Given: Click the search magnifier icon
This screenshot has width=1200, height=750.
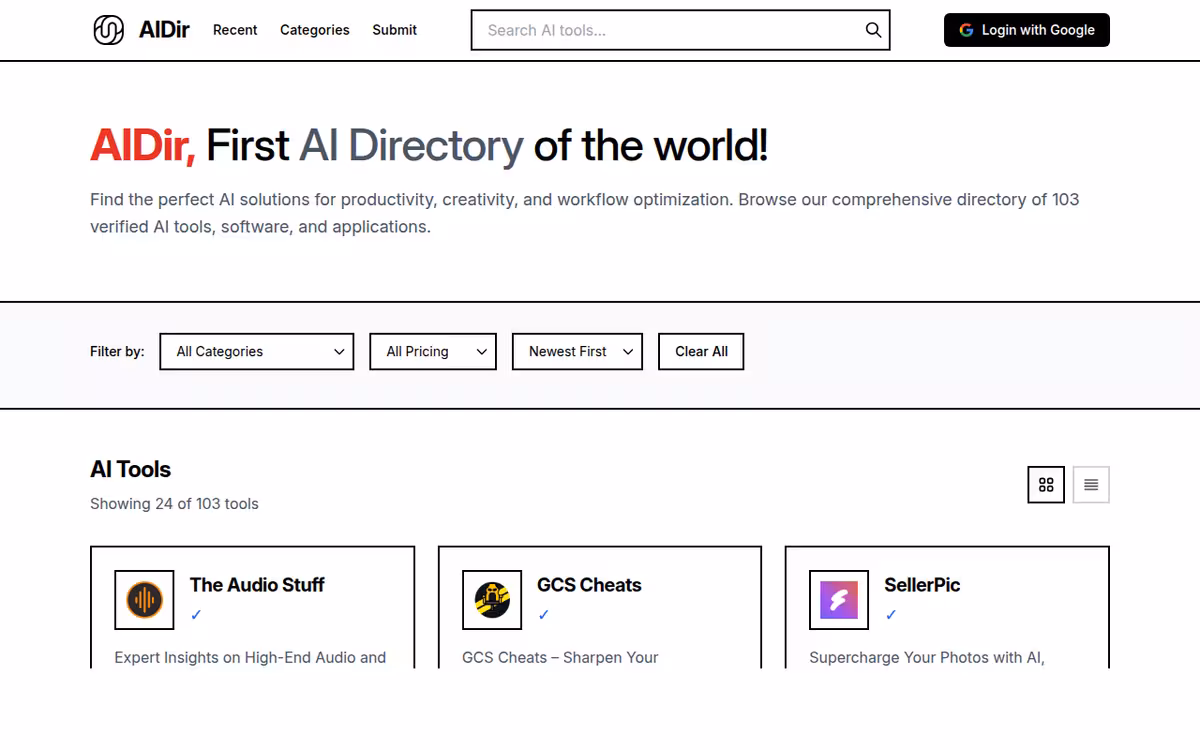Looking at the screenshot, I should coord(873,30).
